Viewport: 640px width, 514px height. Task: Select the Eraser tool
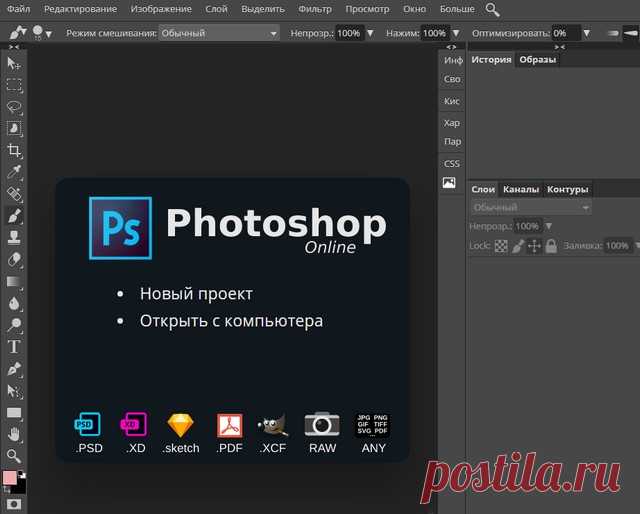(x=14, y=259)
